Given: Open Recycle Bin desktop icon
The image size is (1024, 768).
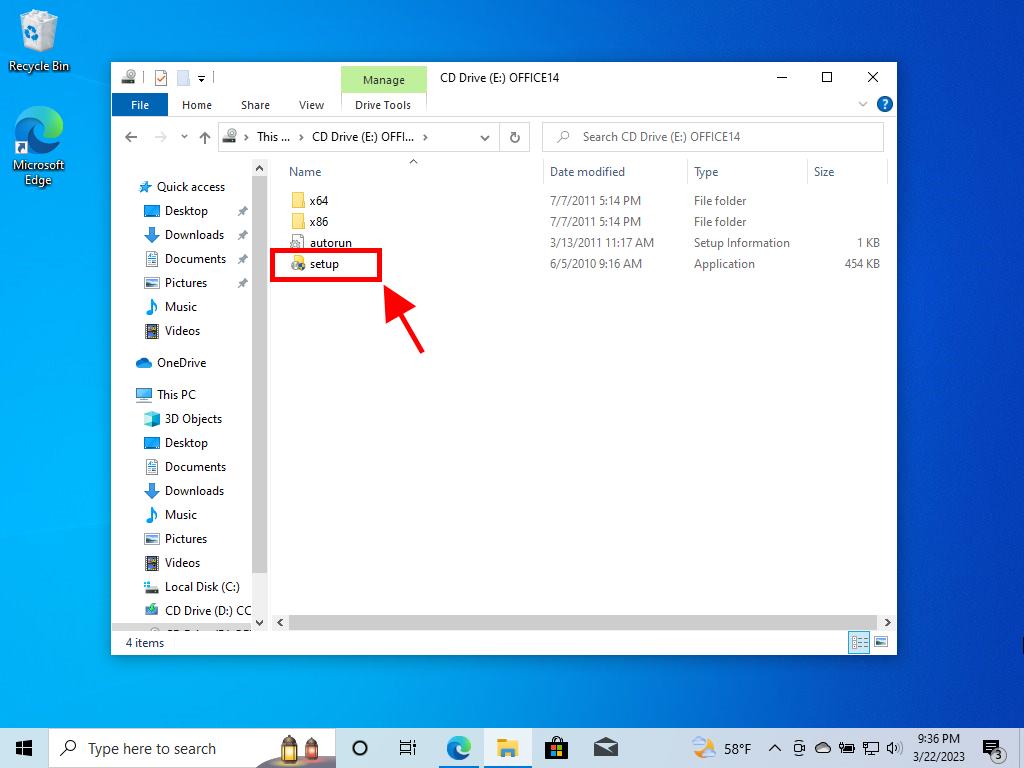Looking at the screenshot, I should pos(38,40).
